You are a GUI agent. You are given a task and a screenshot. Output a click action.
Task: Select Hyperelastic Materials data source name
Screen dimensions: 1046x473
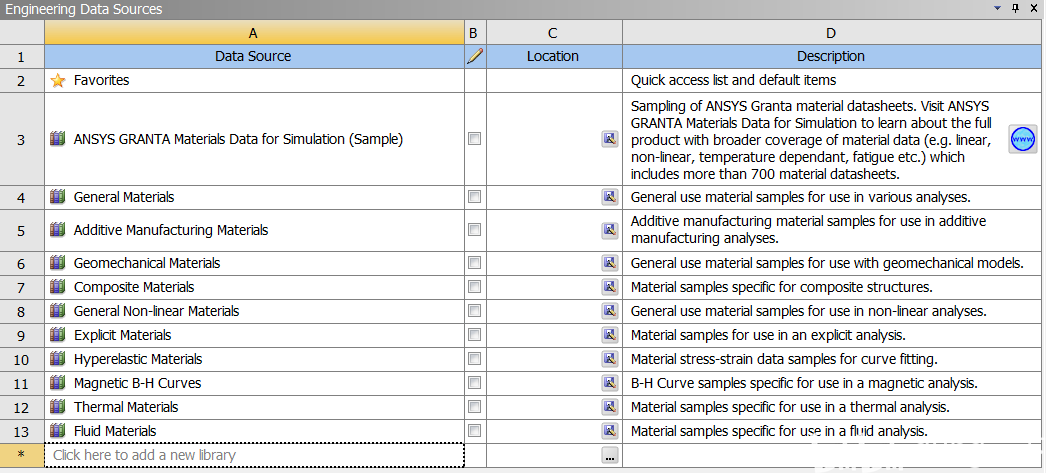point(138,360)
